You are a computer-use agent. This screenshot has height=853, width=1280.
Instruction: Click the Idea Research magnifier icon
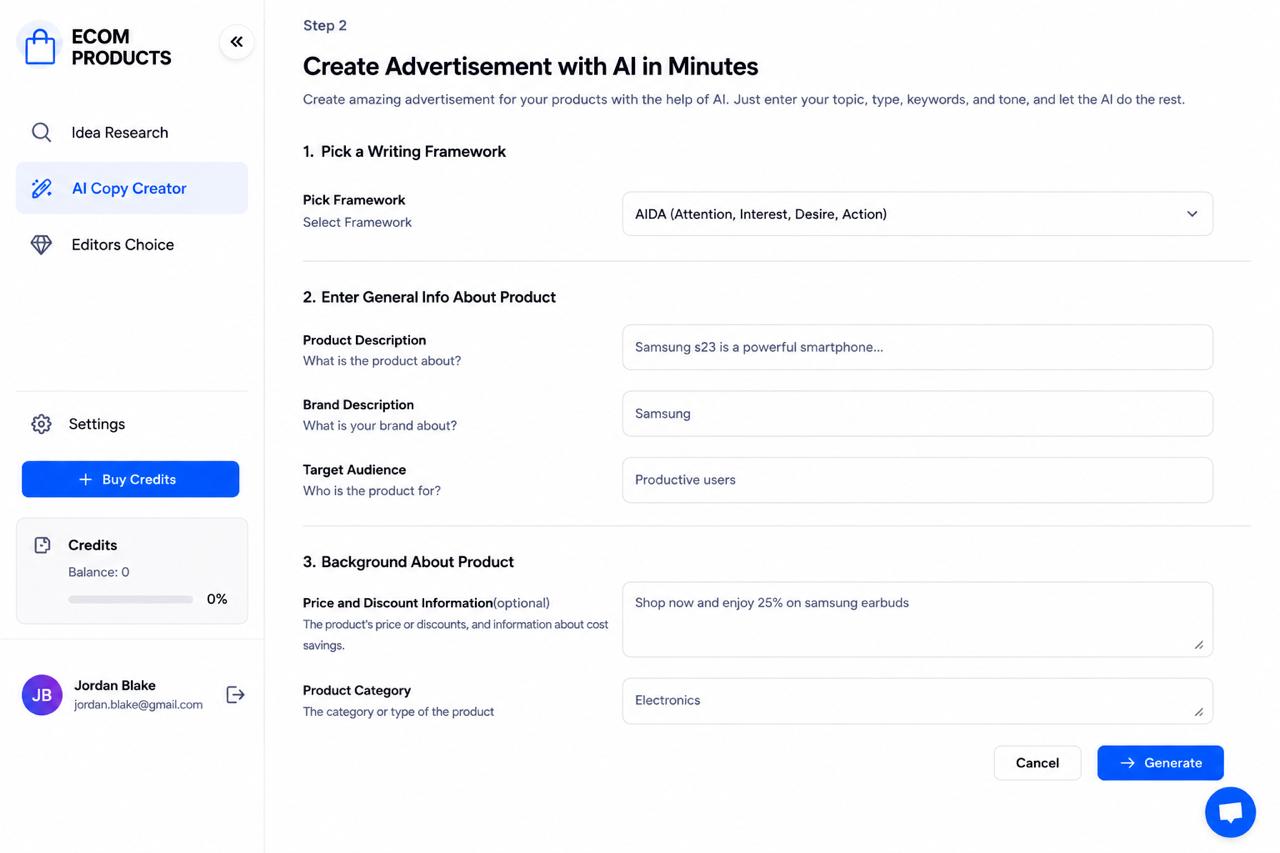point(41,132)
